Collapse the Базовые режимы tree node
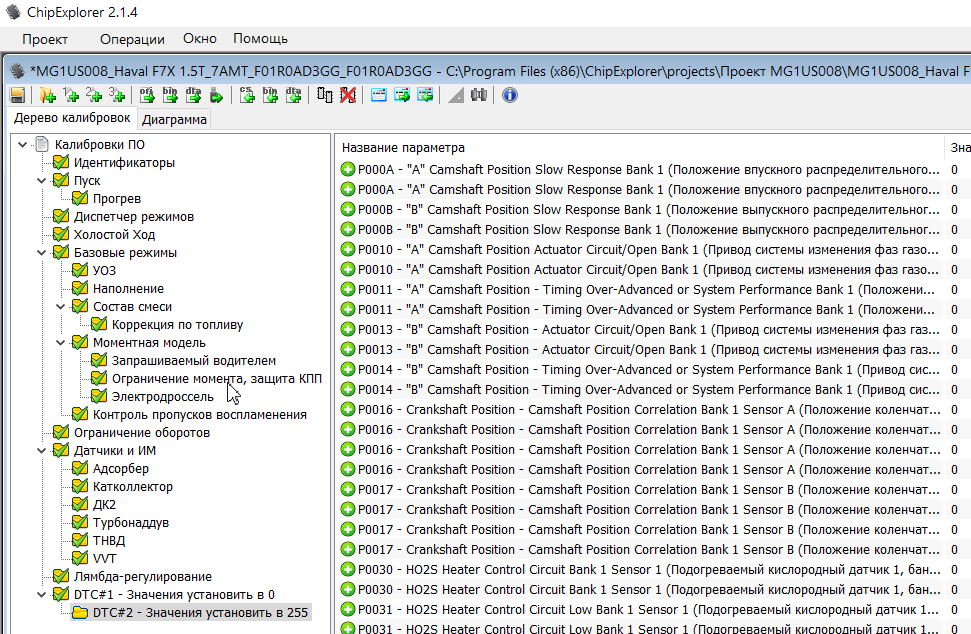 pos(41,252)
